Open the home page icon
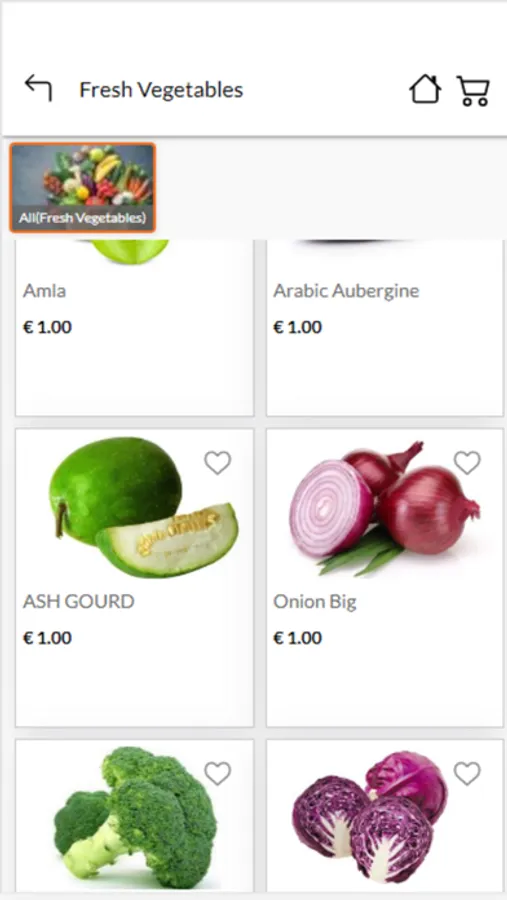This screenshot has height=900, width=507. pyautogui.click(x=425, y=90)
